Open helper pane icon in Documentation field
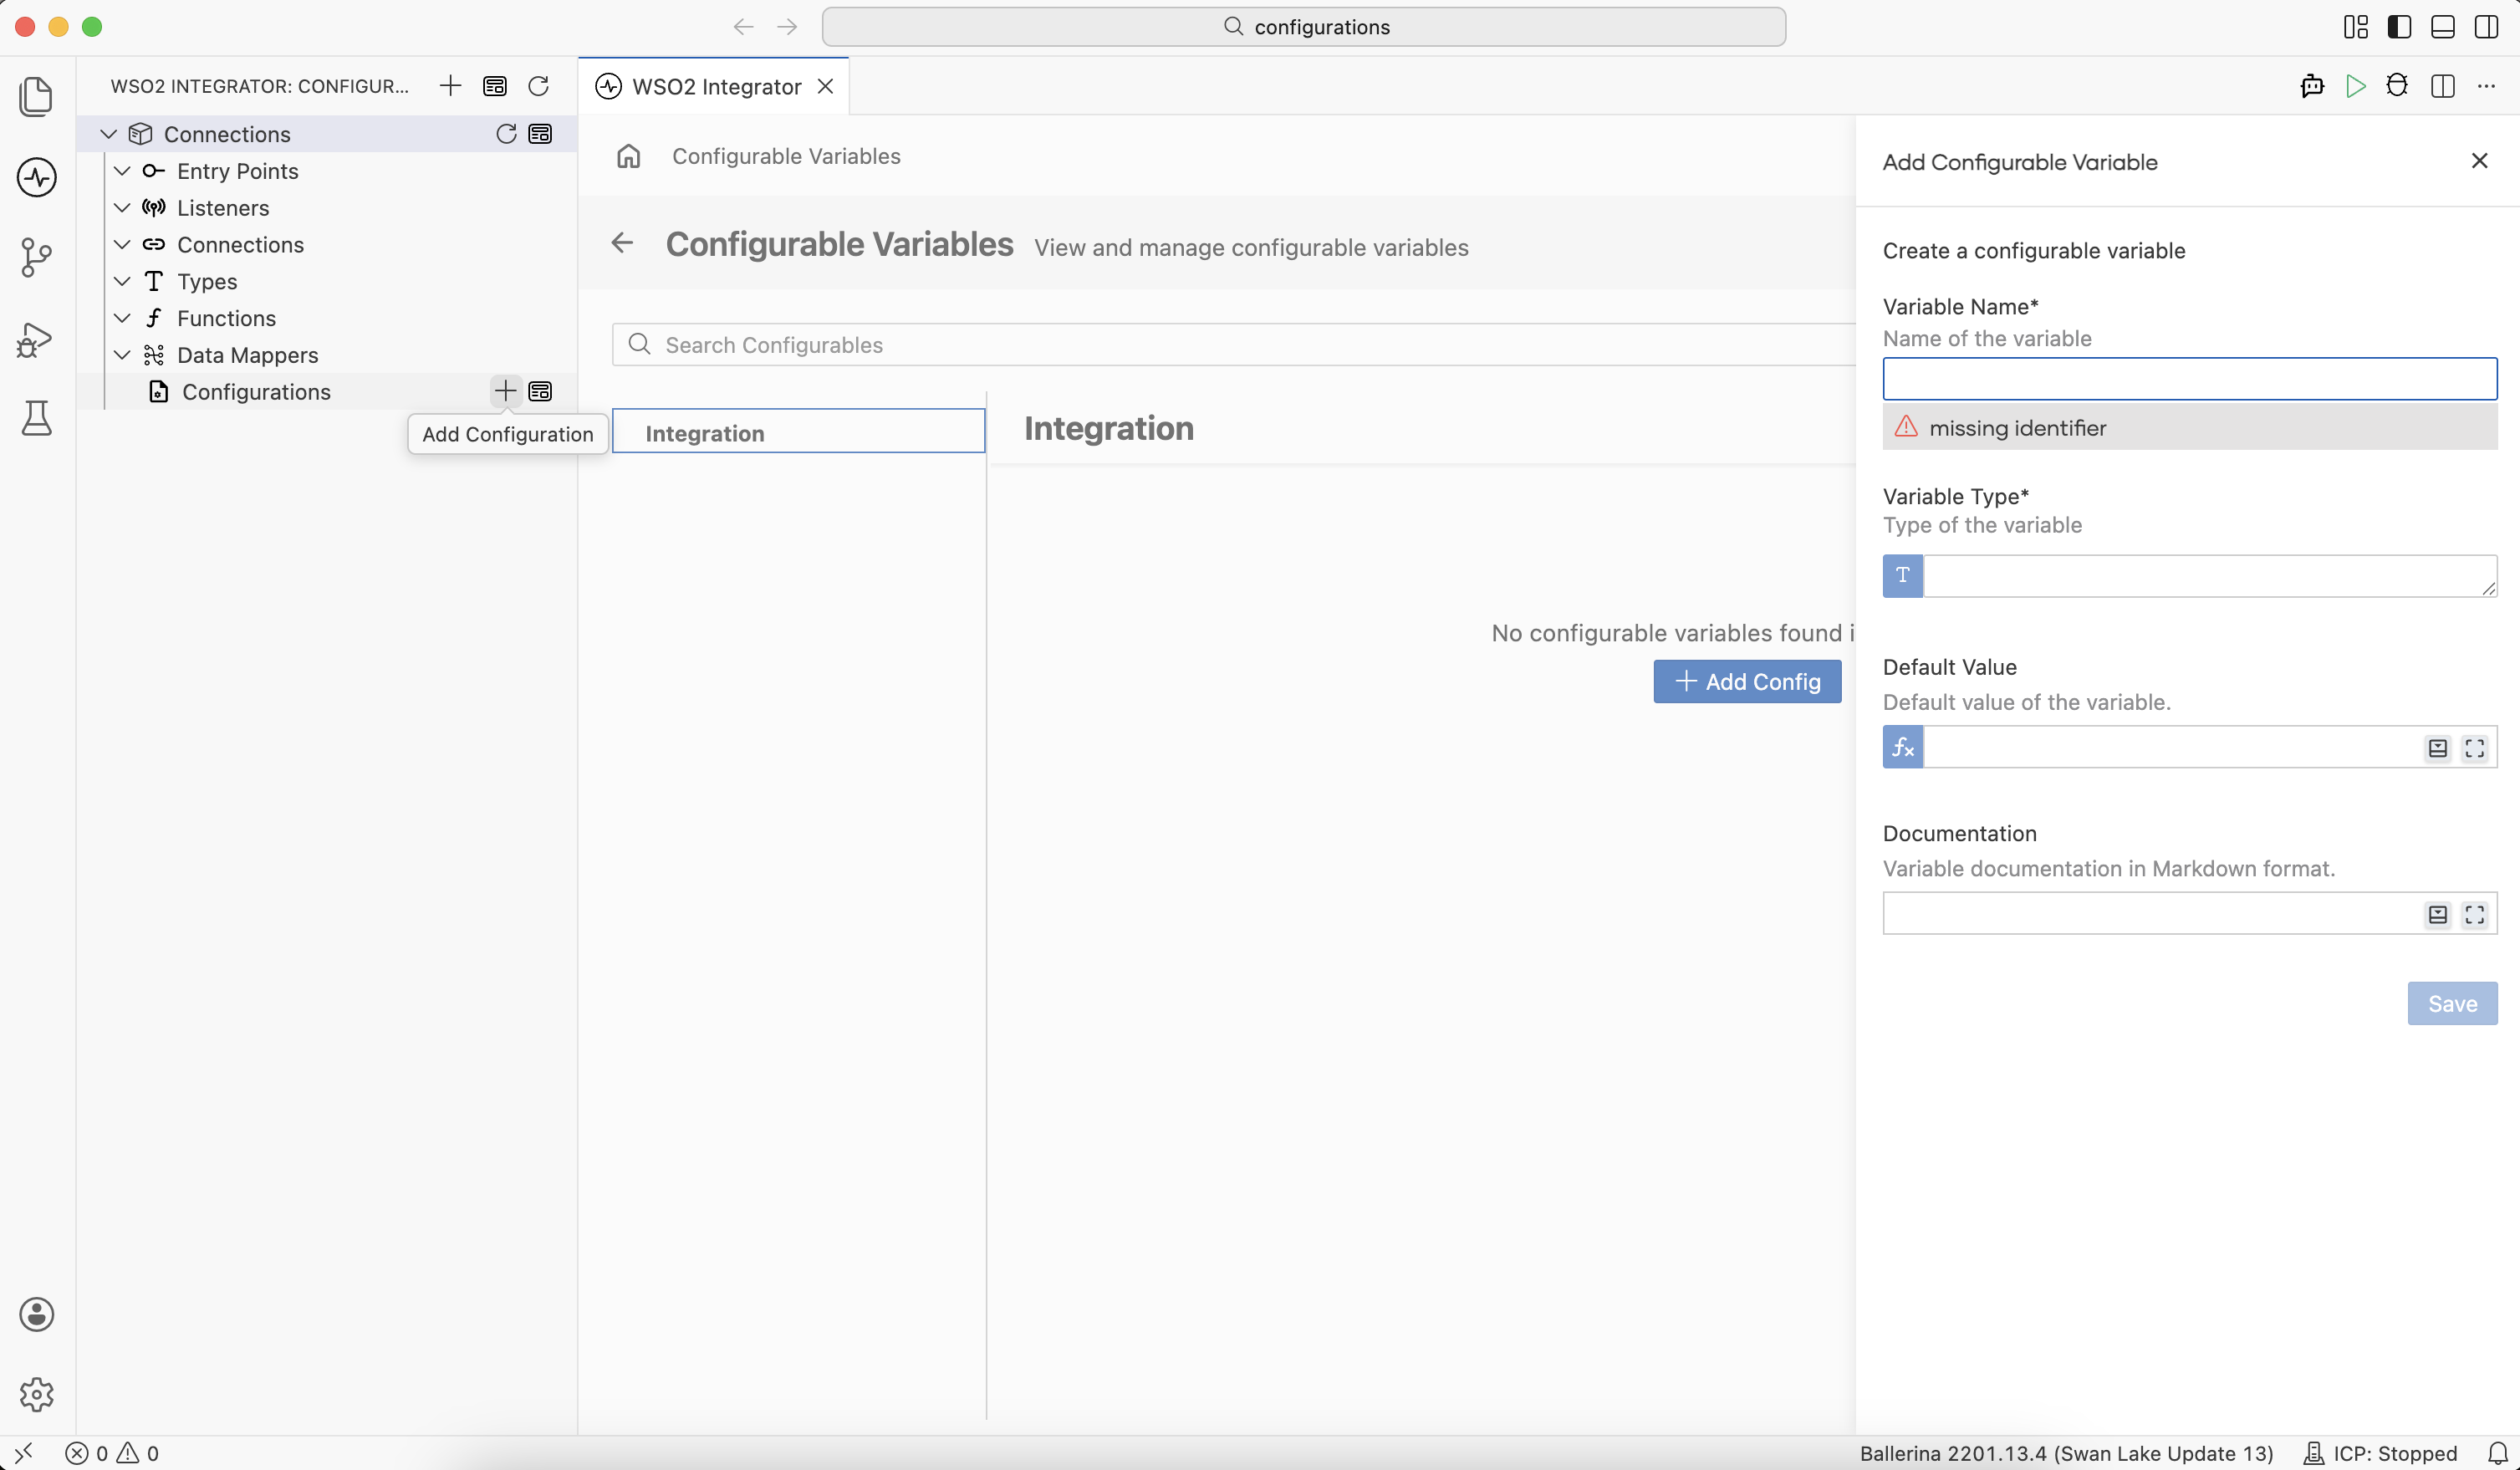Screen dimensions: 2520x1470 pyautogui.click(x=2438, y=914)
